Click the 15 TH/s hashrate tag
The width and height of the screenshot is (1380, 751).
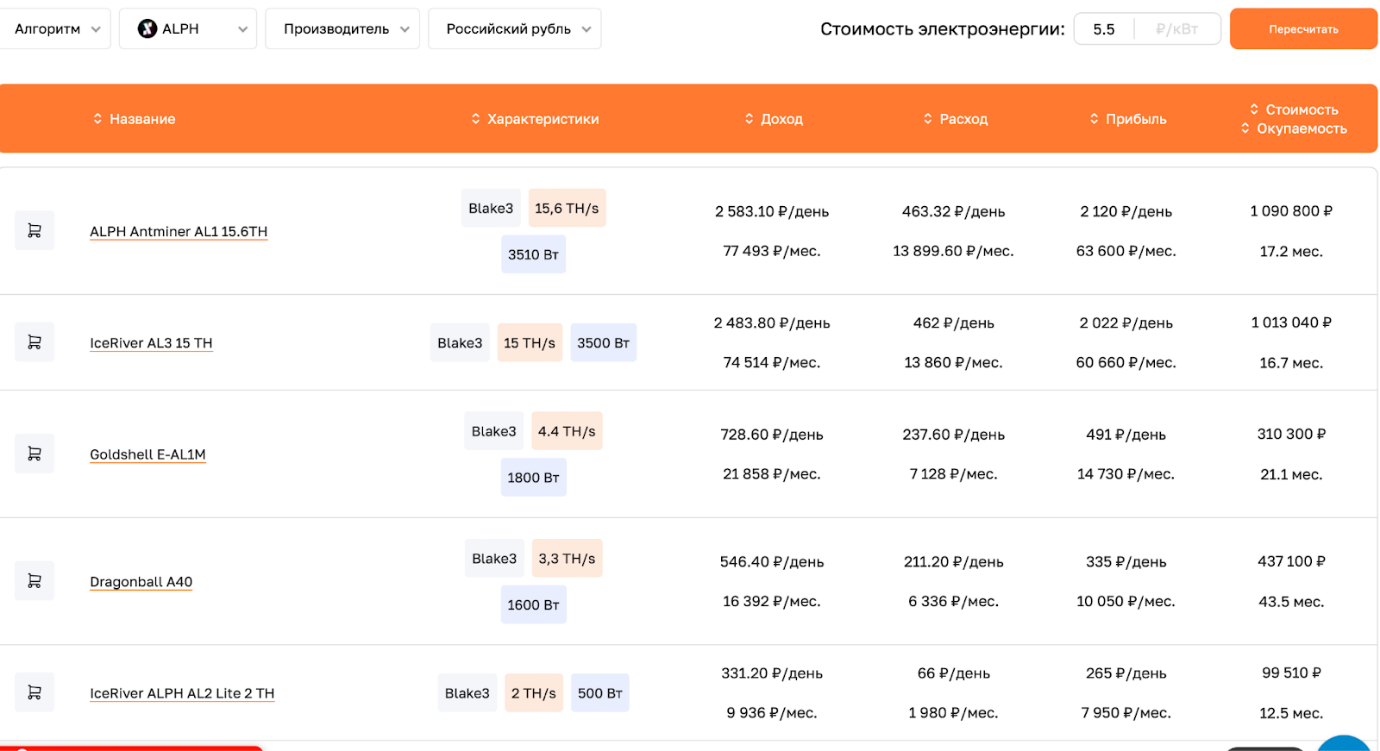point(530,343)
